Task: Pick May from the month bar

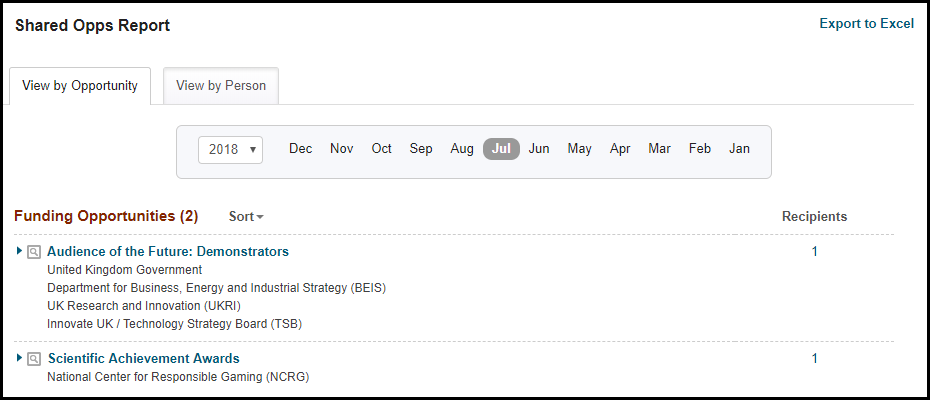Action: point(580,149)
